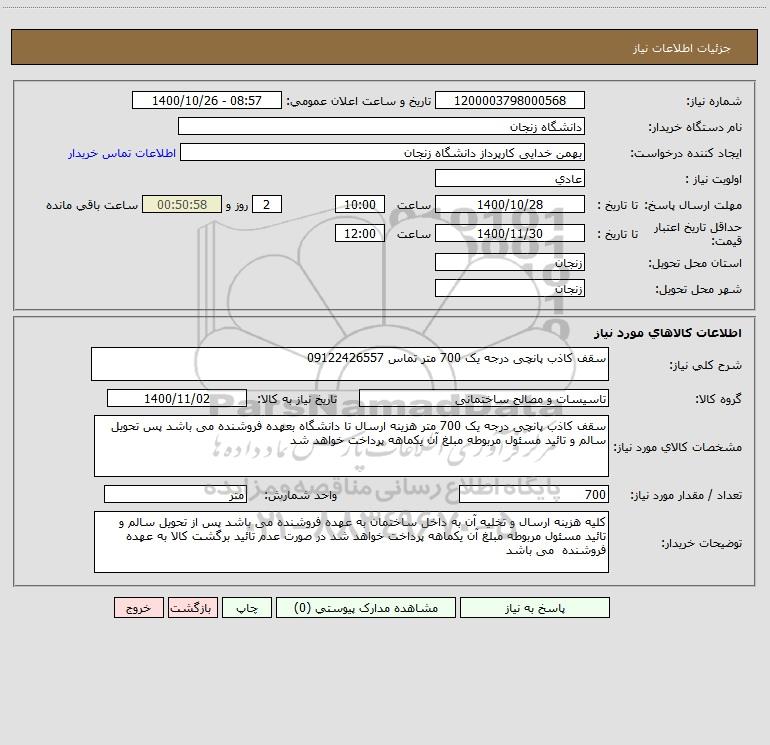The width and height of the screenshot is (770, 745).
Task: Click the بازگشت back button
Action: [192, 608]
